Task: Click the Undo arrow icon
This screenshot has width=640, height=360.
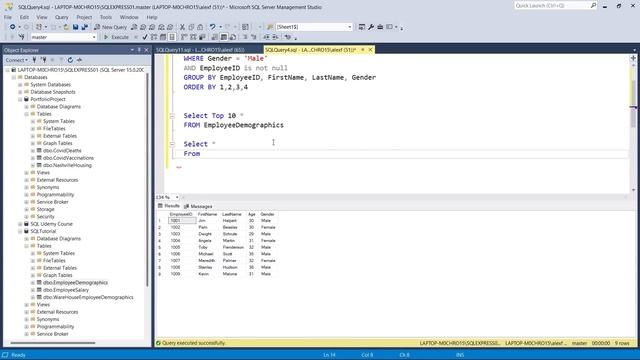Action: (212, 27)
